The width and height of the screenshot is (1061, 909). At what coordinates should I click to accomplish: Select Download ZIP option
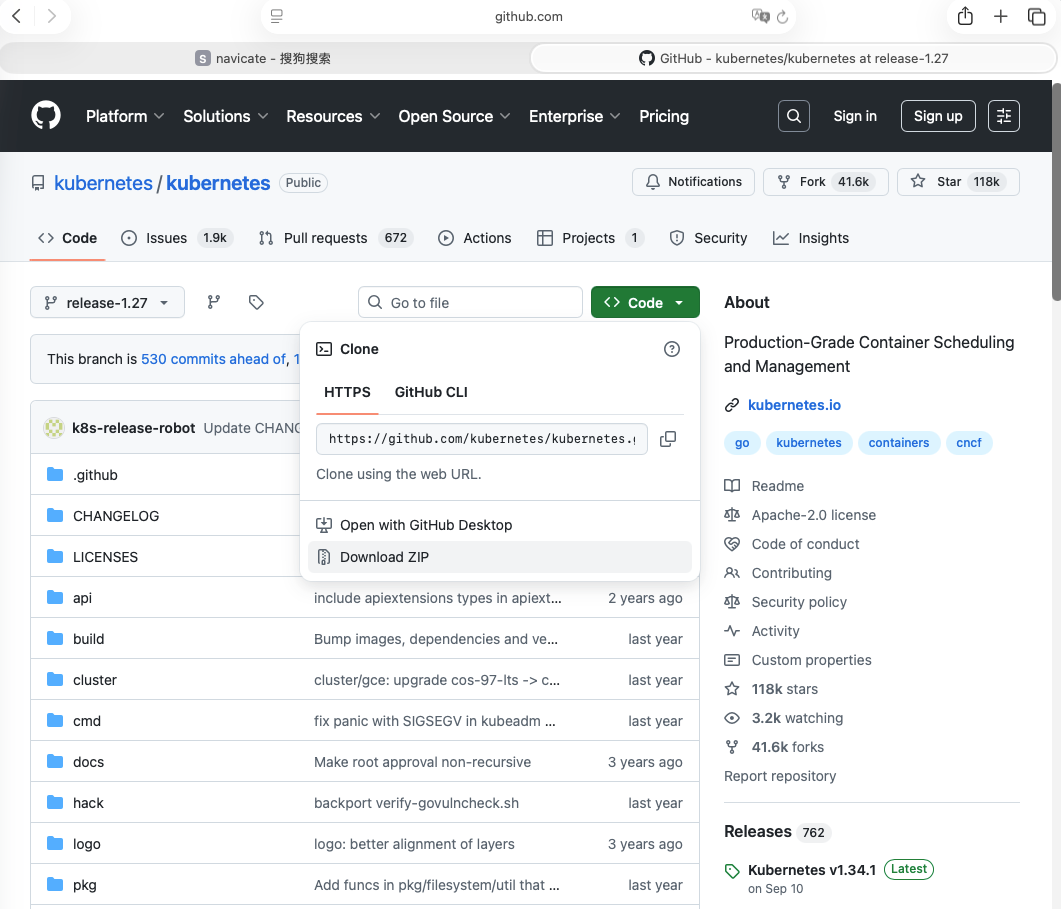499,557
